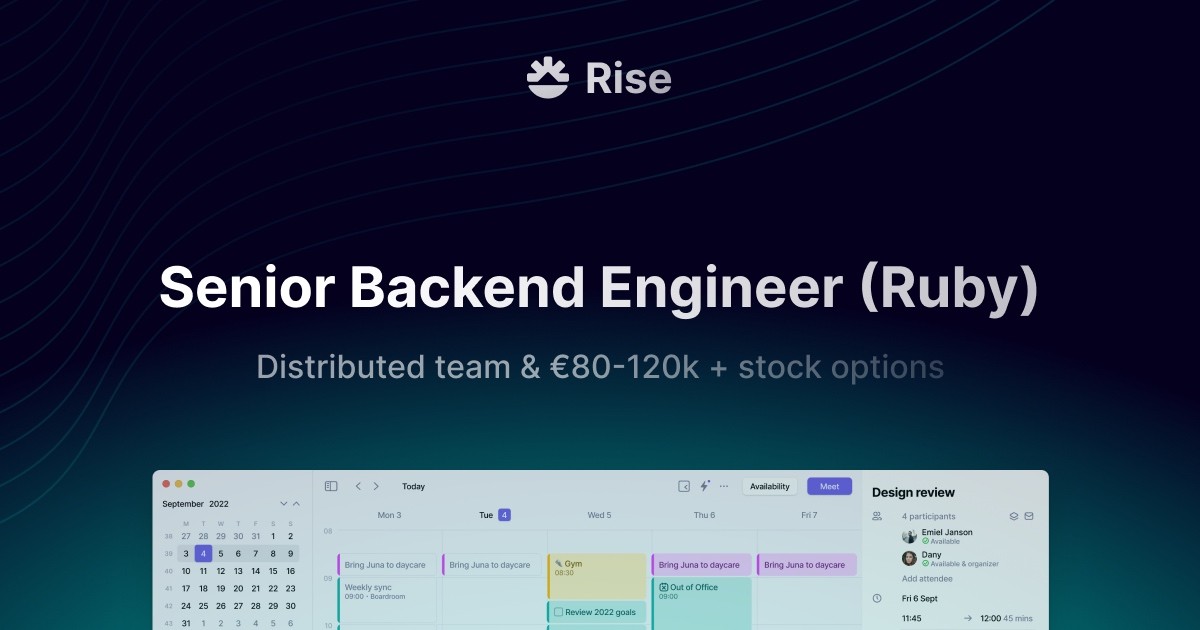Viewport: 1200px width, 630px height.
Task: Jump to Today
Action: click(x=414, y=486)
